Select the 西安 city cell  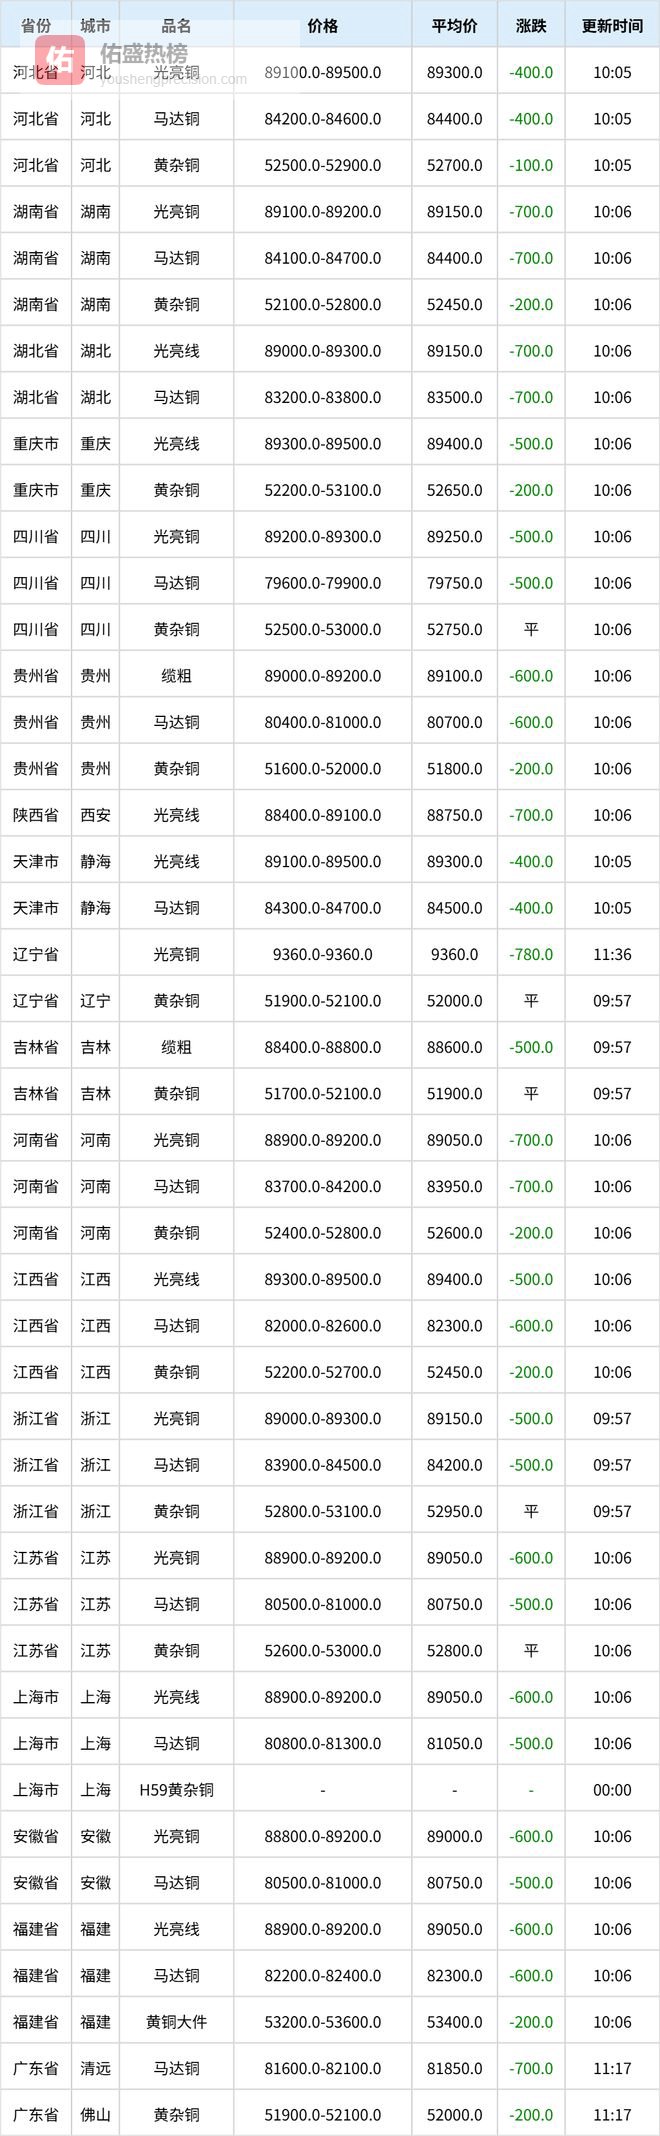pyautogui.click(x=95, y=815)
